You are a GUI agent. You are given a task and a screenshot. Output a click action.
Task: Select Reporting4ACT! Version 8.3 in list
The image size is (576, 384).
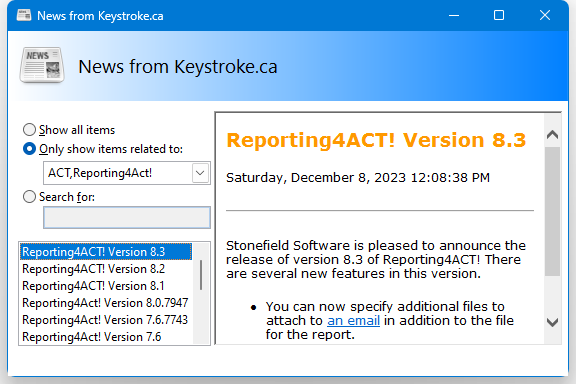[x=106, y=252]
